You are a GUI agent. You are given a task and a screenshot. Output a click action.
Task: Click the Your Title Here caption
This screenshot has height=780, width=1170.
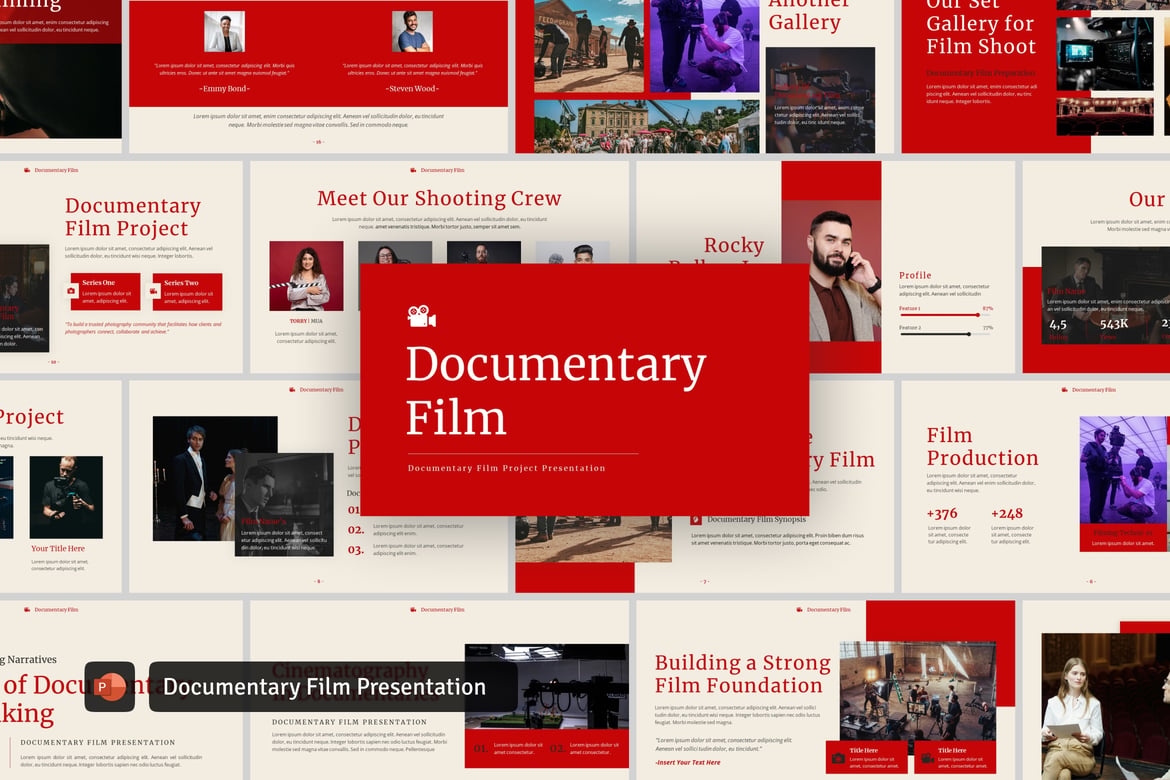tap(58, 549)
